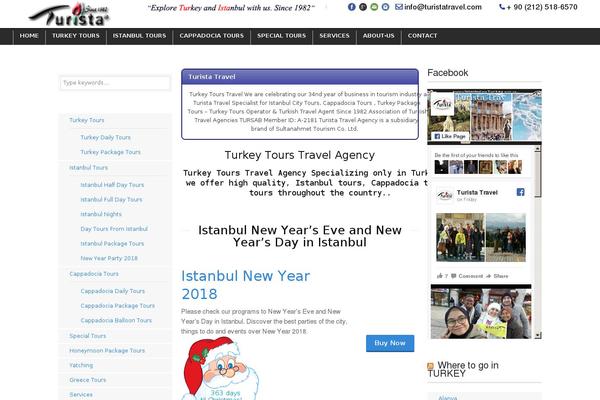
Task: Open the SPECIAL TOURS menu
Action: 282,36
